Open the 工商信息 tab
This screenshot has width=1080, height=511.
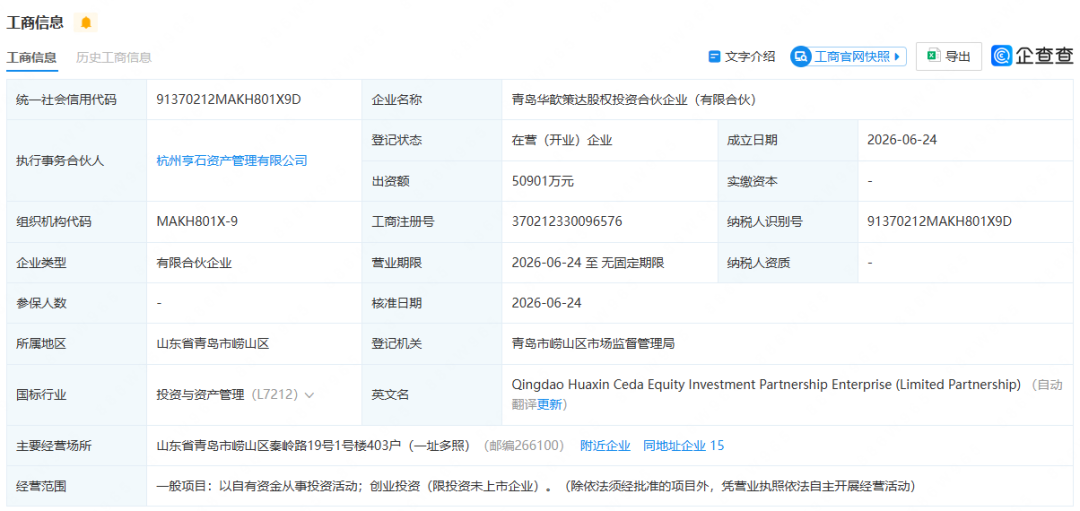pos(32,57)
